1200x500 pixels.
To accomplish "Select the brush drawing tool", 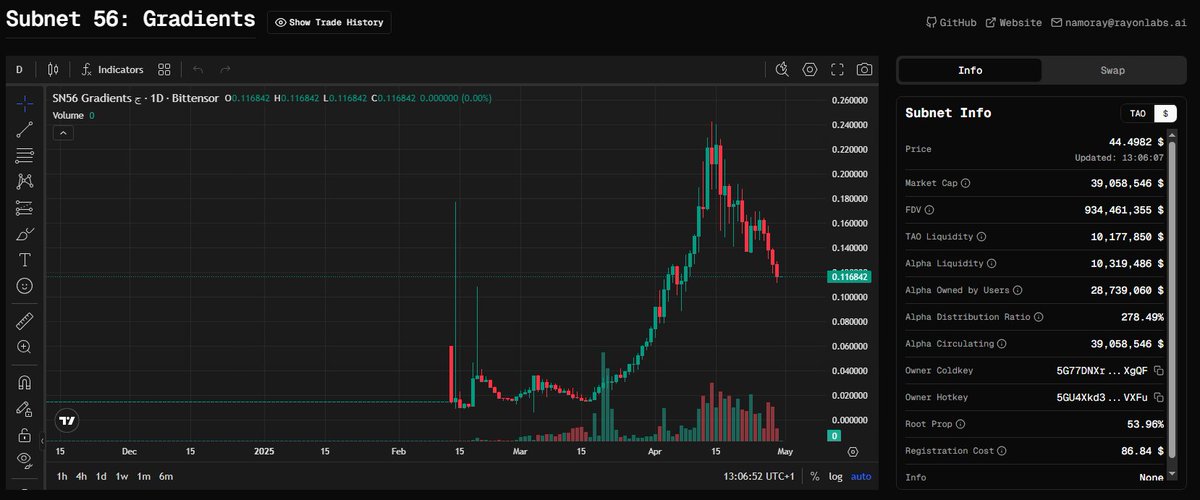I will 25,234.
